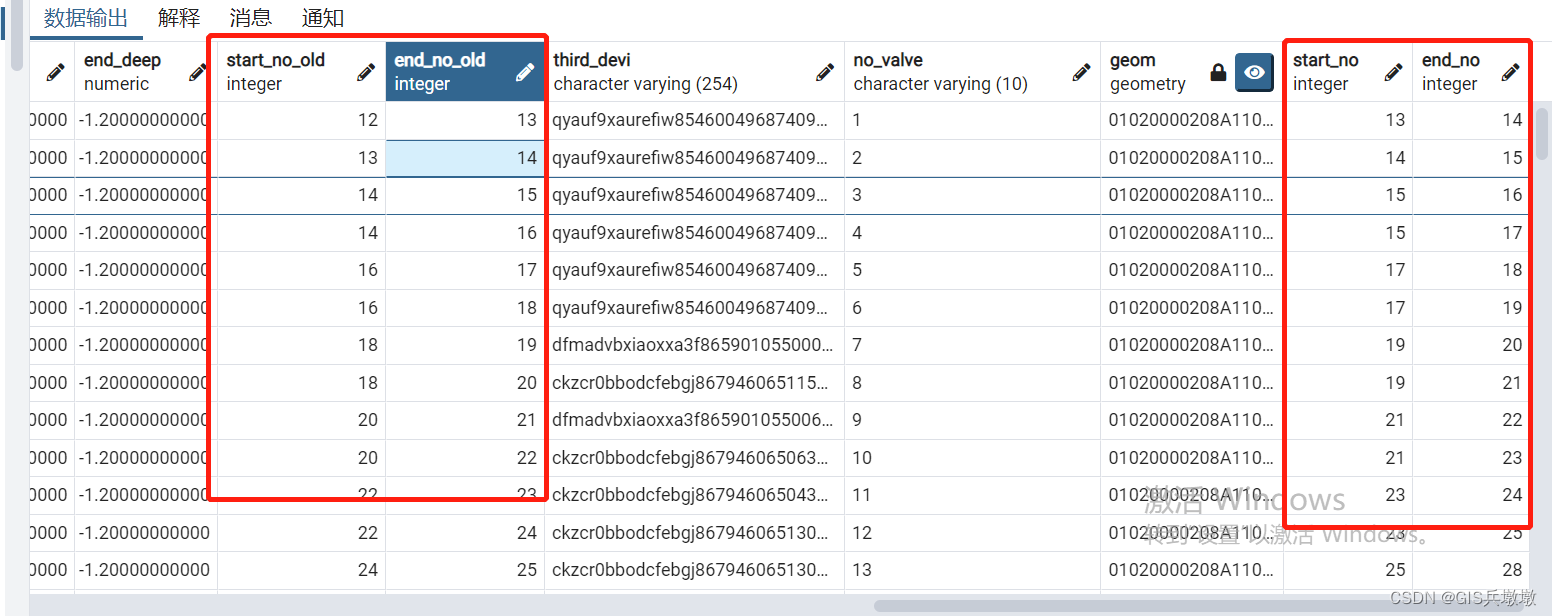This screenshot has height=616, width=1552.
Task: Open the 通知 tab
Action: pos(321,17)
